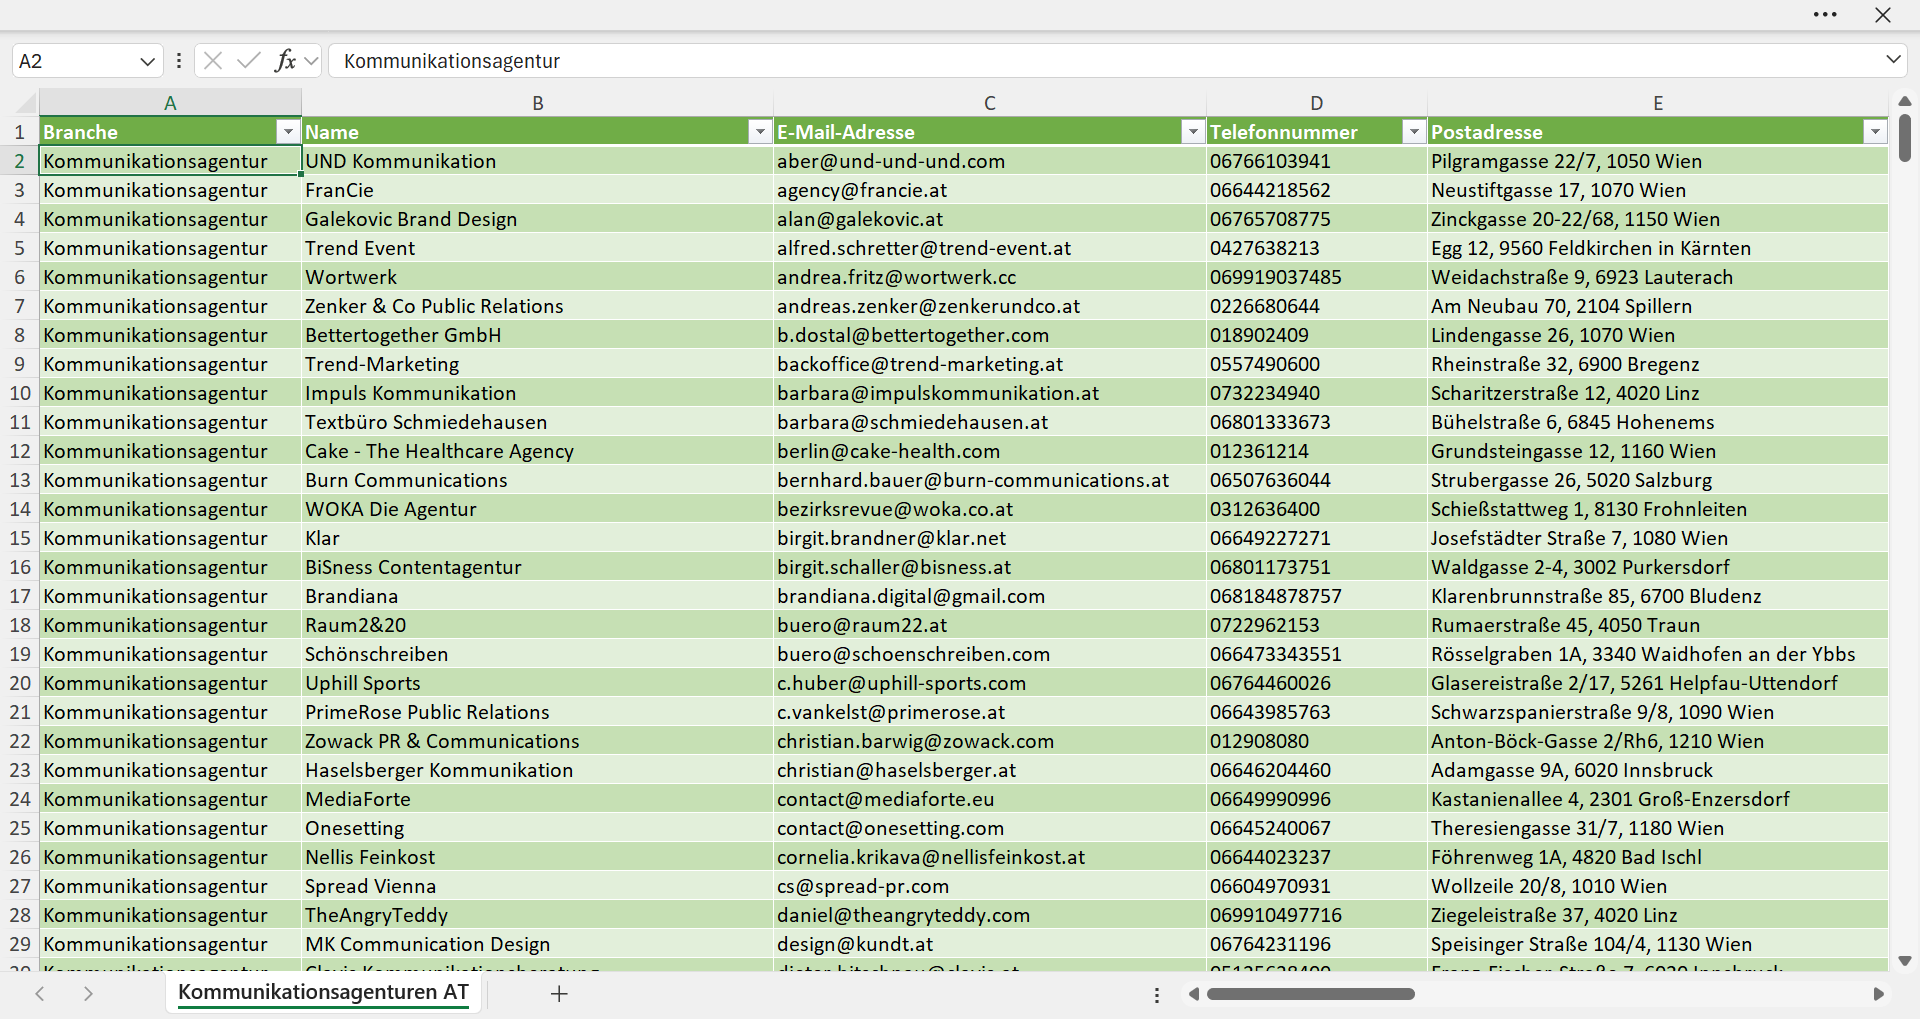Select cell 'Galekovic Brand Design'
This screenshot has width=1920, height=1019.
click(538, 219)
